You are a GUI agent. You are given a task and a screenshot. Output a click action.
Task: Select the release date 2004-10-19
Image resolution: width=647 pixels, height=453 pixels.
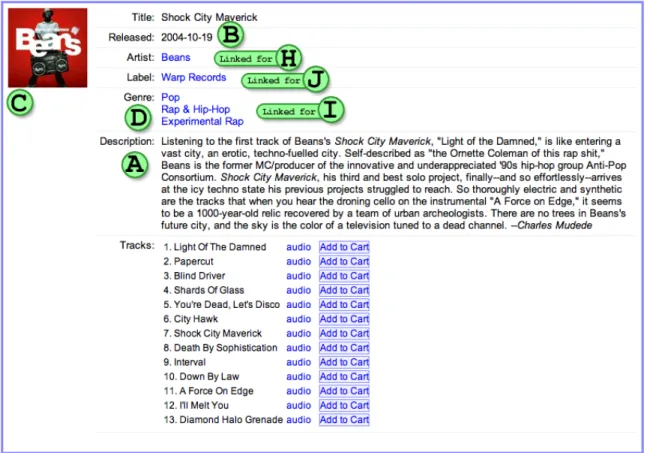pos(187,37)
